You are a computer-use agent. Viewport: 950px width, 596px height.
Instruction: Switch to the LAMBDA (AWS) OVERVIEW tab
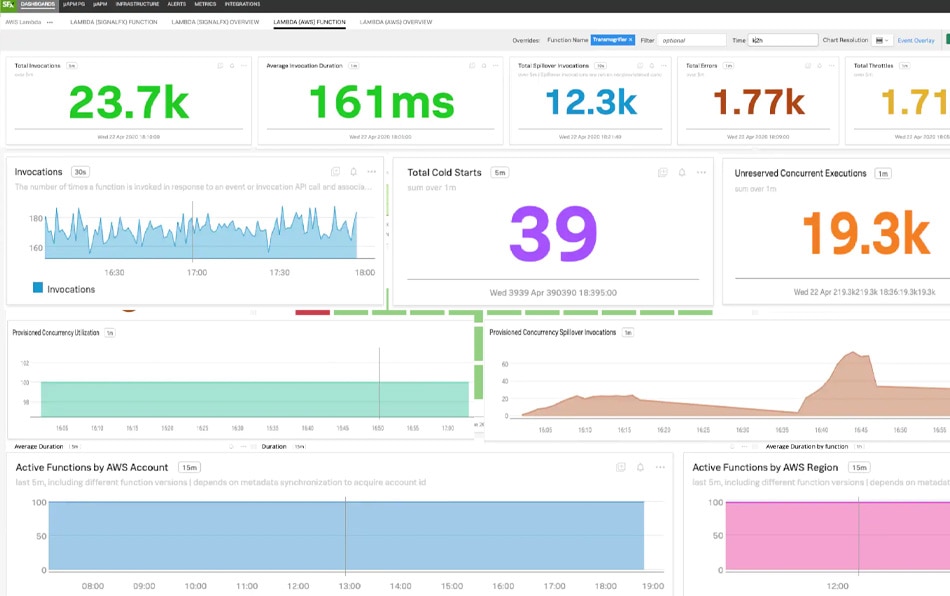[396, 20]
